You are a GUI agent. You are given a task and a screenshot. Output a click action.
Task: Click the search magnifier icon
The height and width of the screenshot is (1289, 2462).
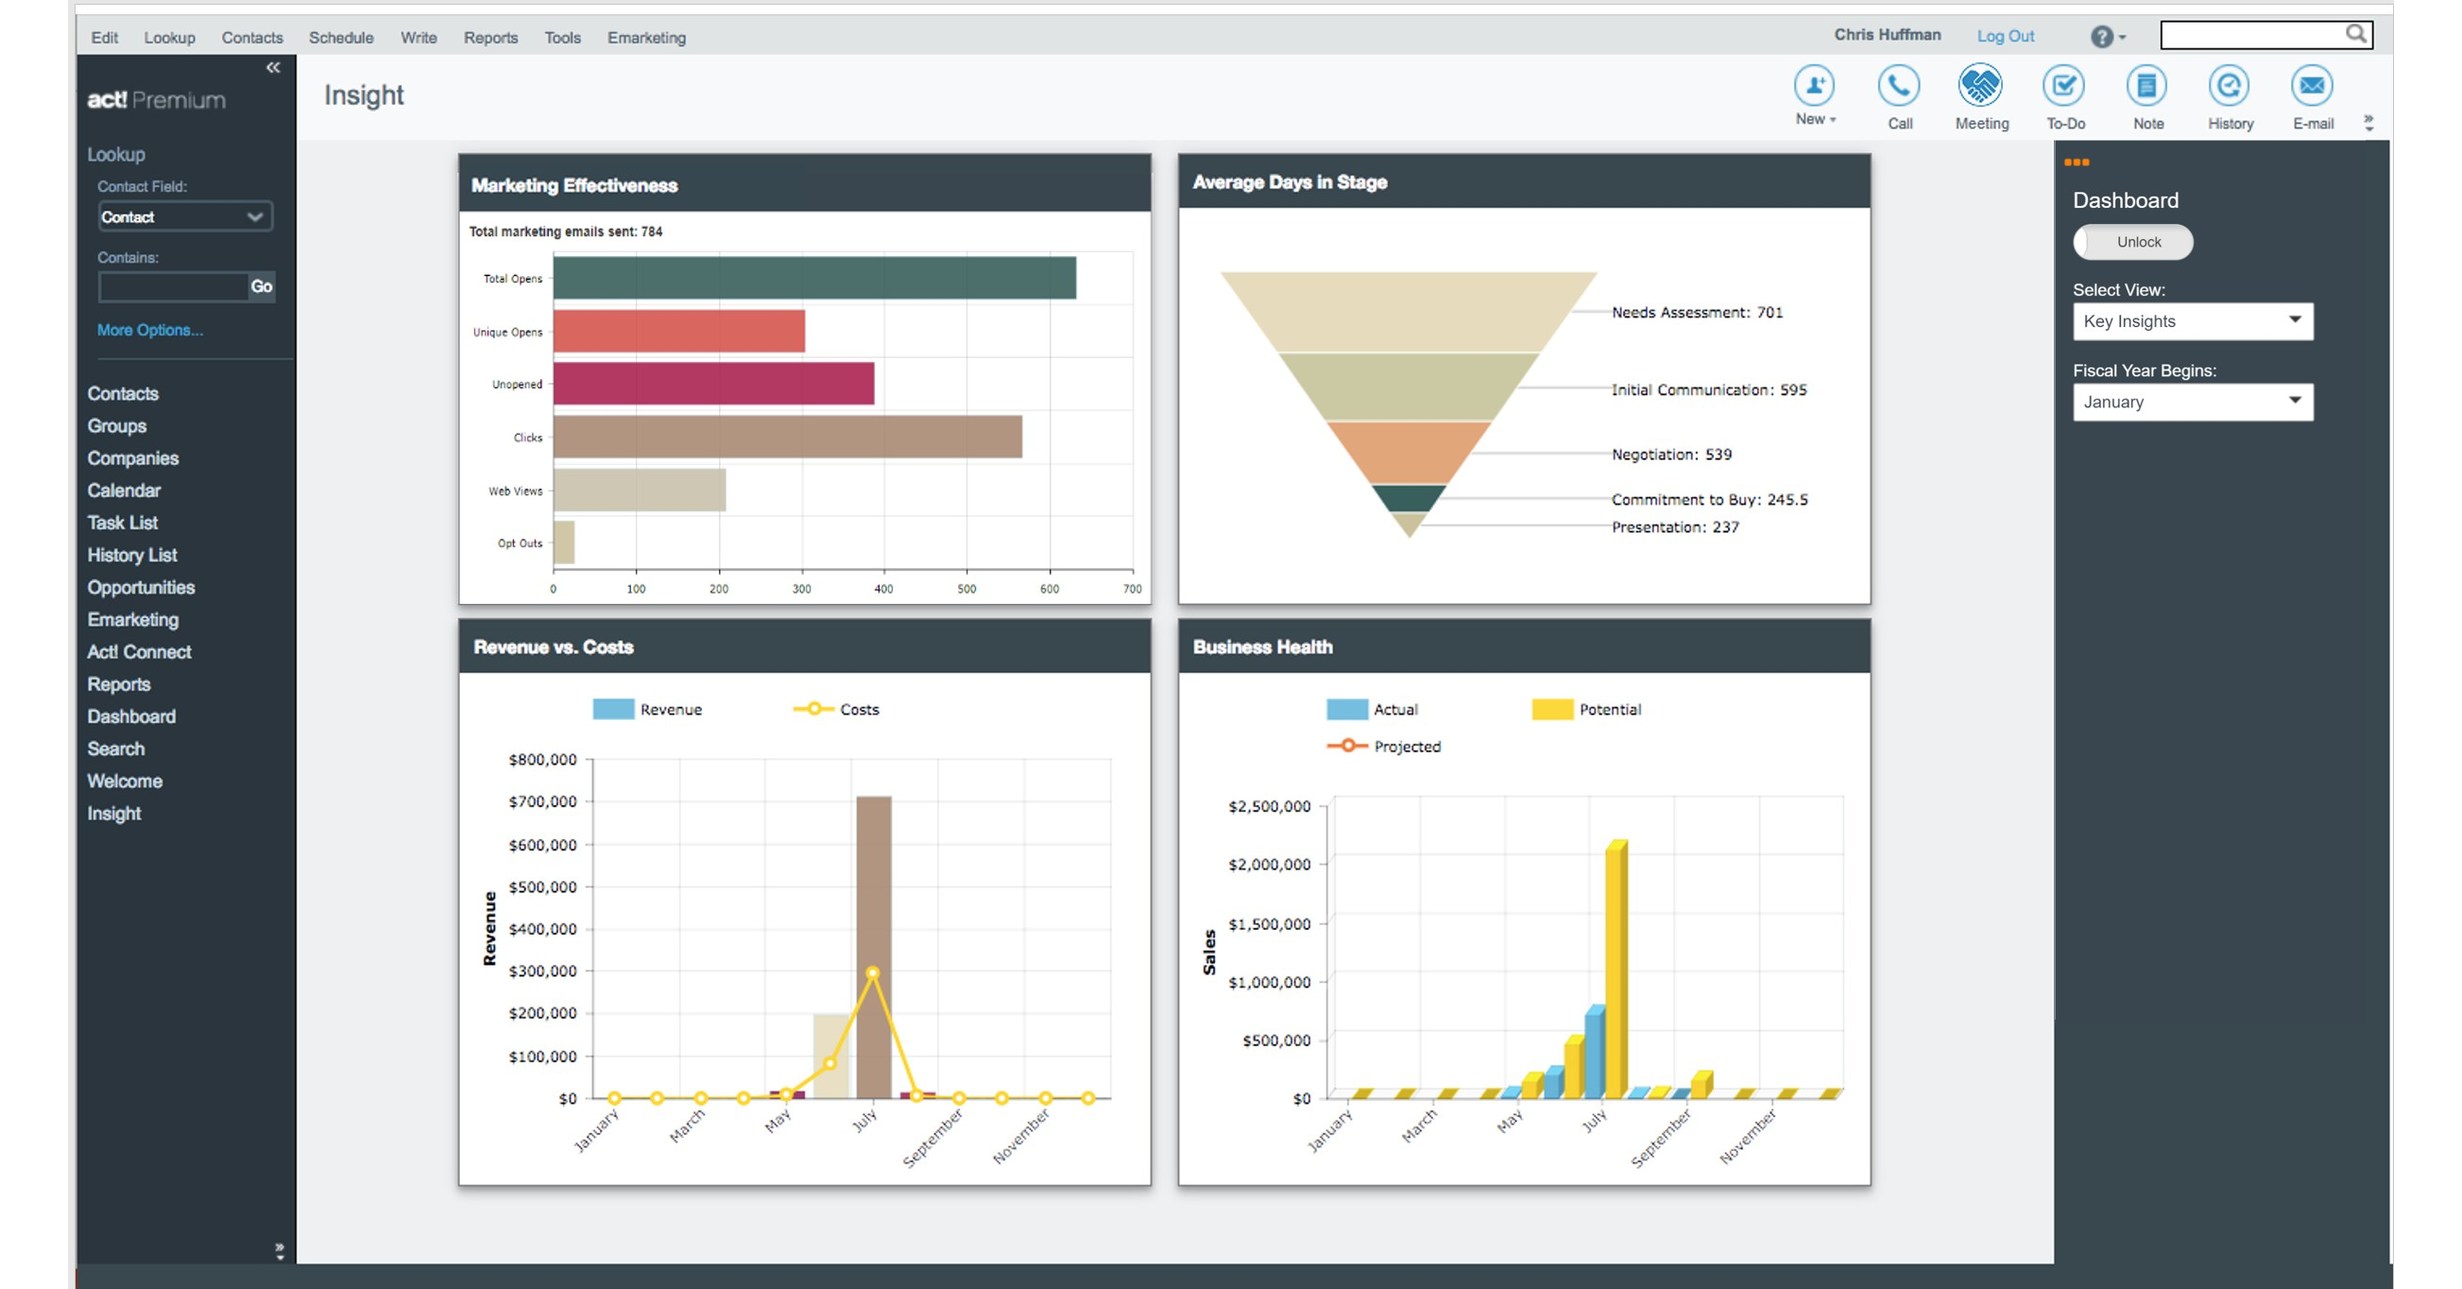[2355, 34]
